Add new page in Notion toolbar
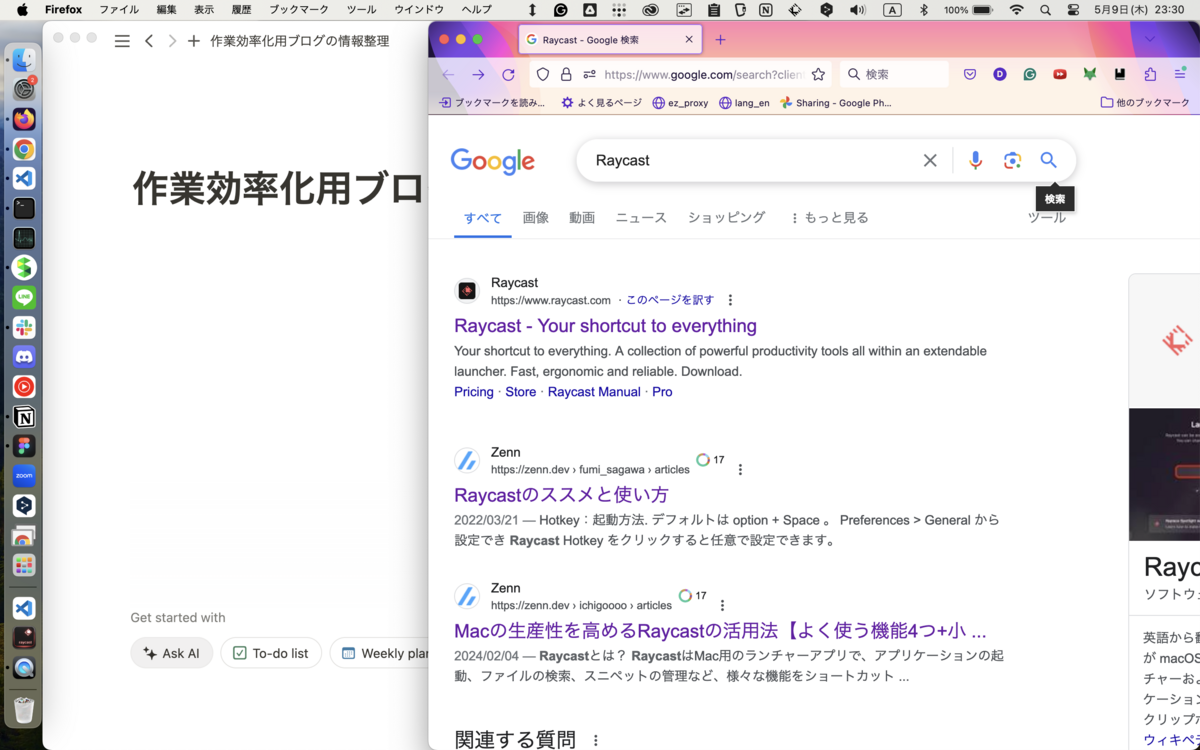 click(194, 41)
